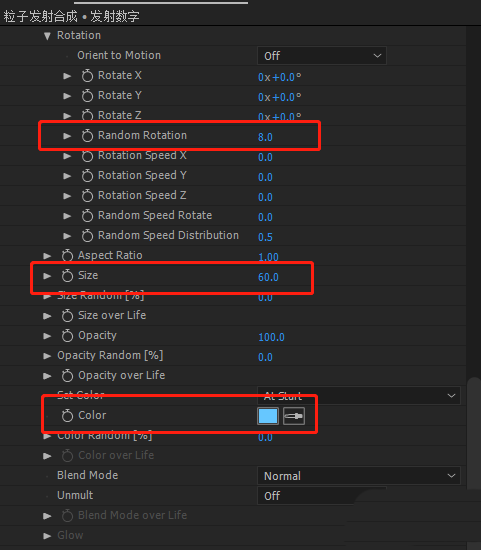Open the Unmult dropdown

tap(322, 496)
